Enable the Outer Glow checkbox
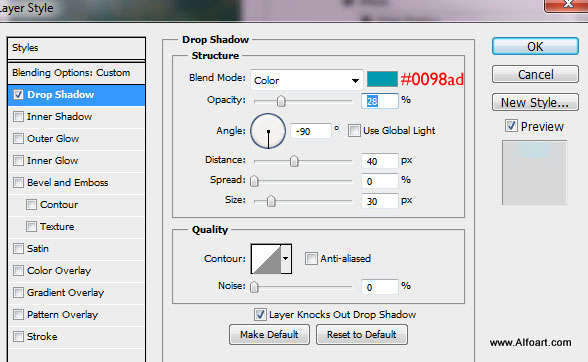Image resolution: width=588 pixels, height=362 pixels. pyautogui.click(x=18, y=139)
